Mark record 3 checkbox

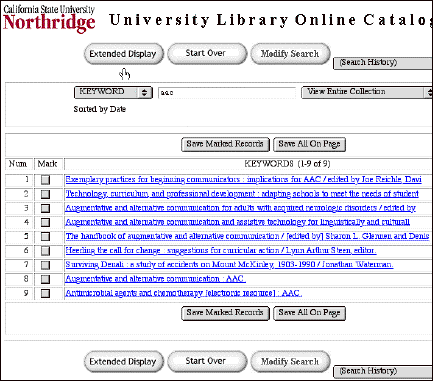(x=45, y=209)
